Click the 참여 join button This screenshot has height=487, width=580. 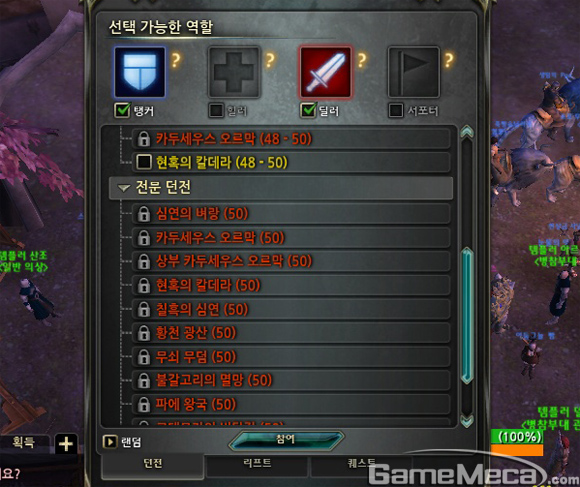tap(286, 440)
